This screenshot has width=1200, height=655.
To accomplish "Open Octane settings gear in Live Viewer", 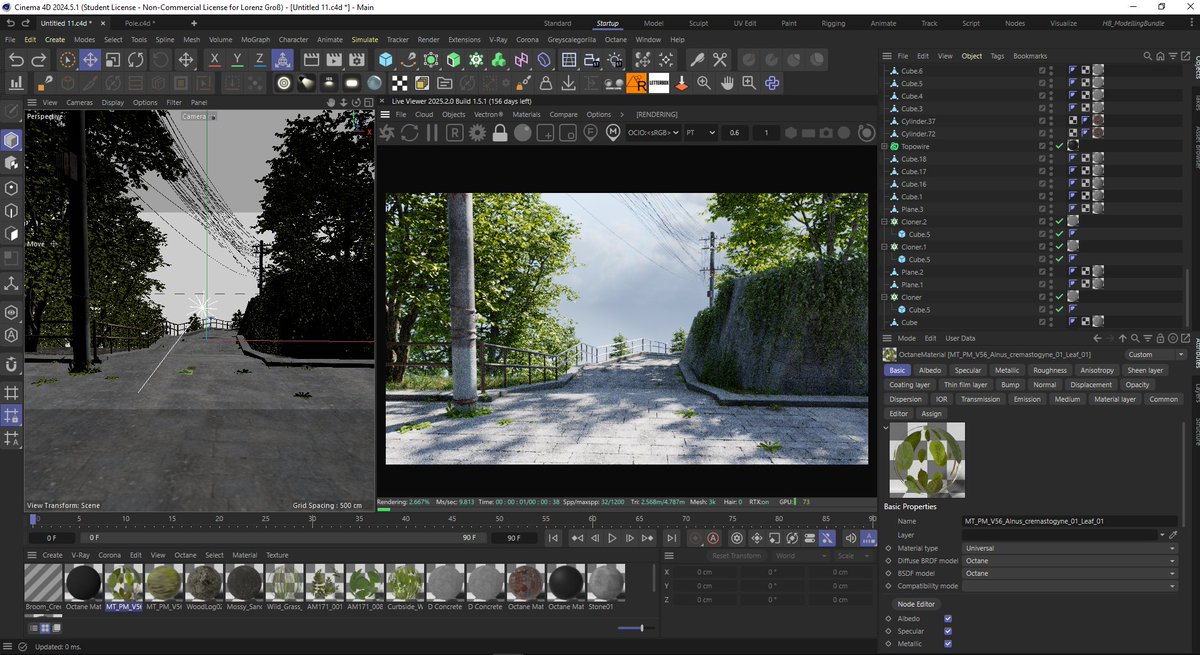I will (477, 132).
